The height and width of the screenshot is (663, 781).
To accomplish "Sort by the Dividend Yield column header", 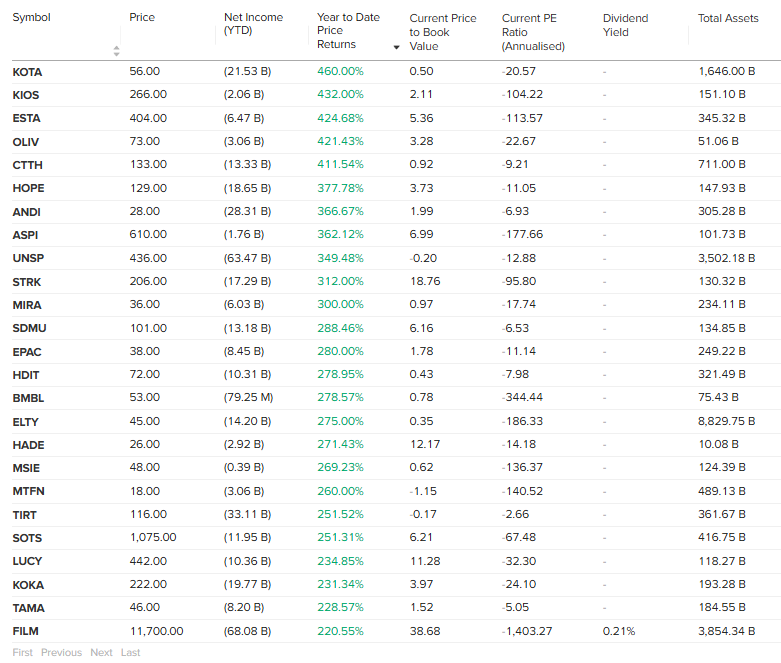I will click(625, 24).
